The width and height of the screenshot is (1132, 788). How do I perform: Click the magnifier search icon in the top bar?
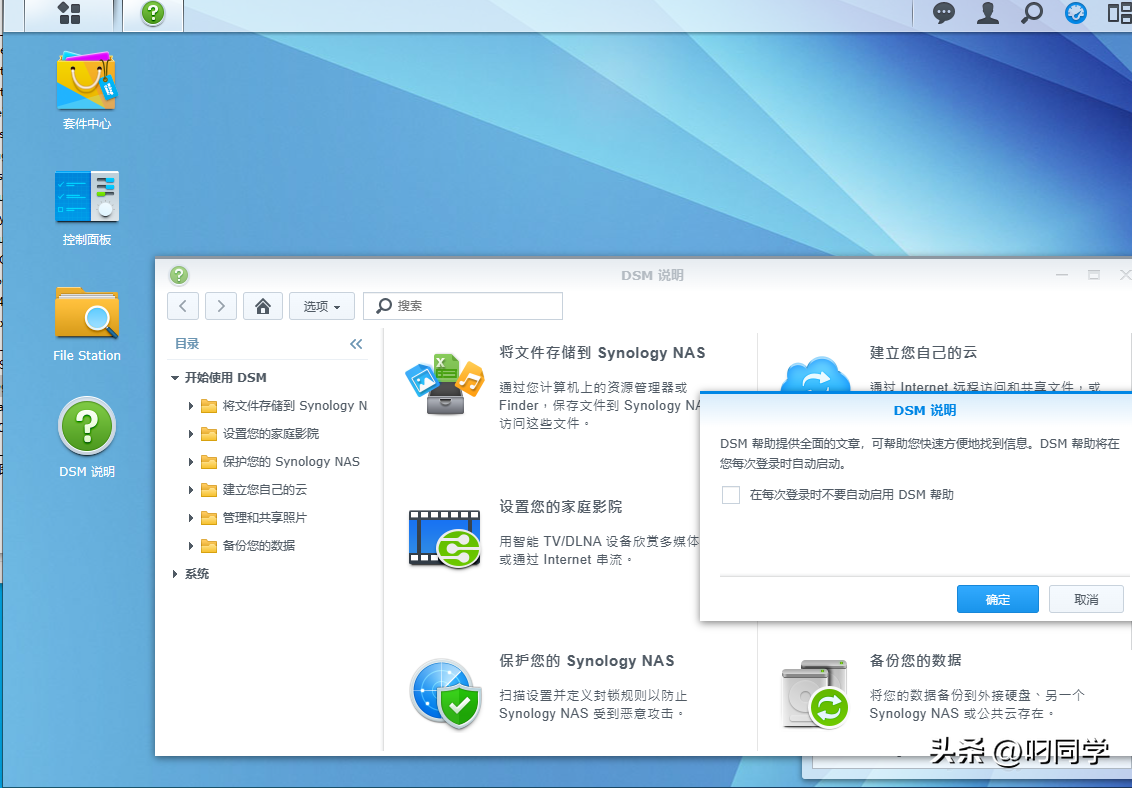click(1030, 14)
